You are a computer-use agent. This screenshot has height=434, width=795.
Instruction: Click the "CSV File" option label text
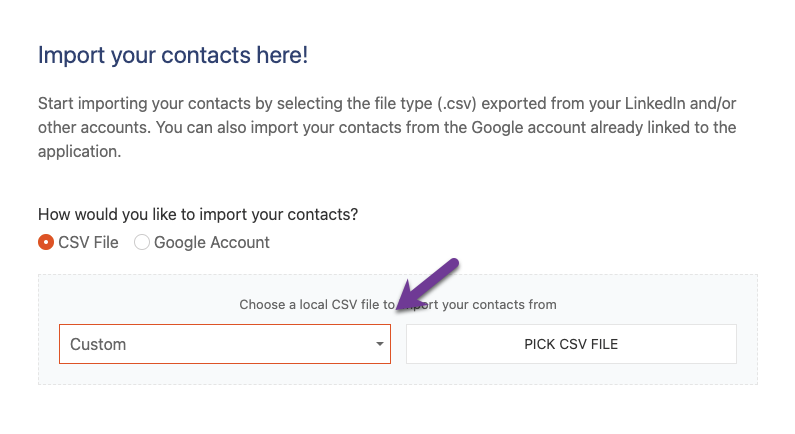pyautogui.click(x=91, y=242)
